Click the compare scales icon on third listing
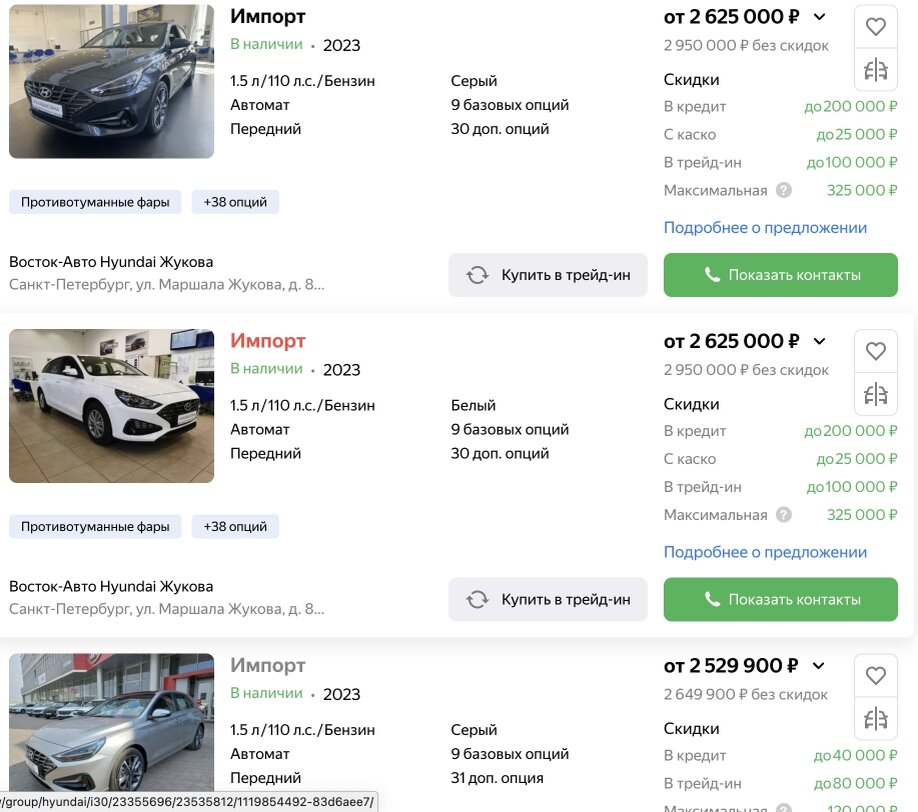This screenshot has width=918, height=812. [876, 718]
